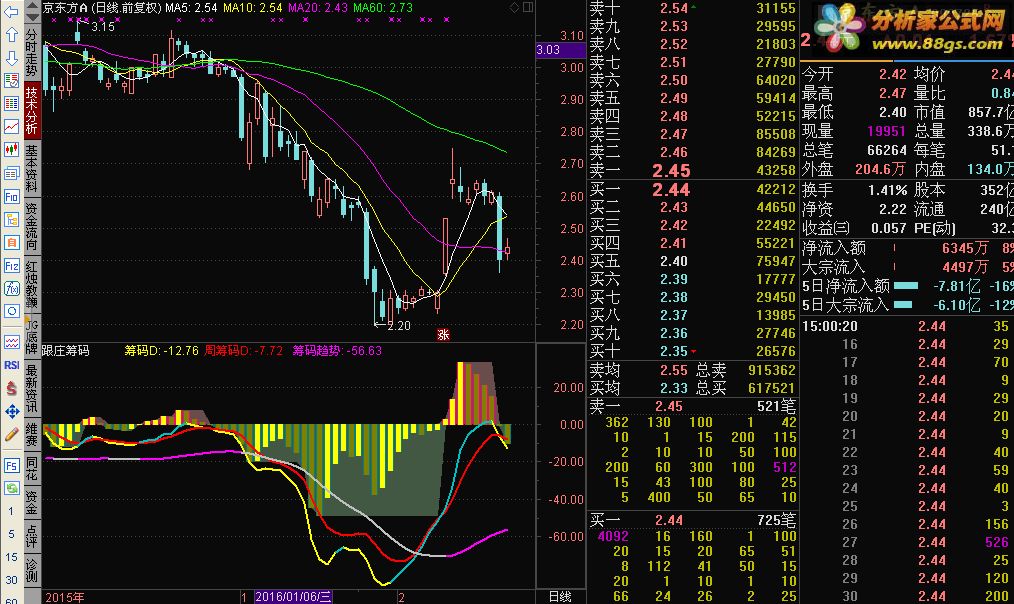Click the 2015年 timeline label
Image resolution: width=1014 pixels, height=604 pixels.
point(64,597)
